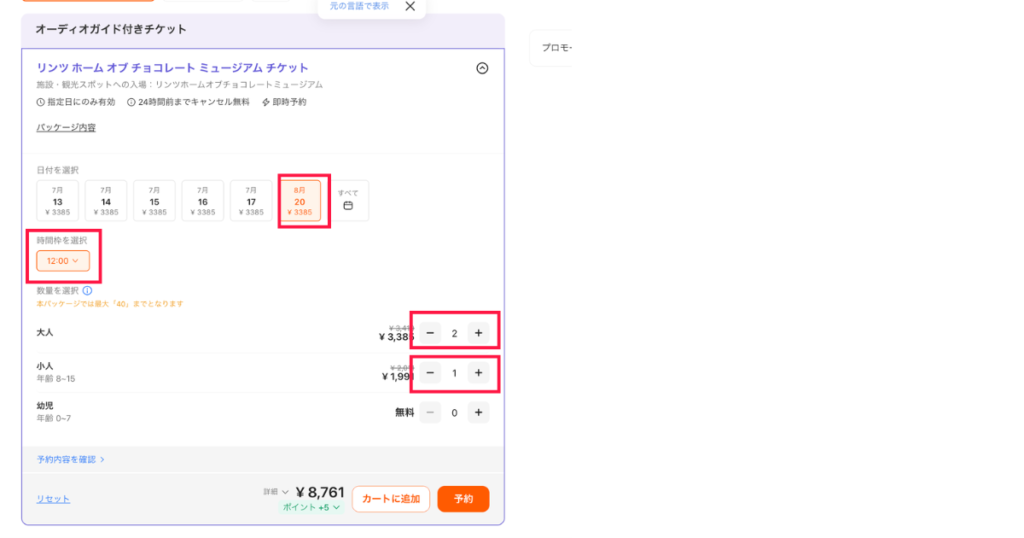Click the orange 予約 button

tap(463, 499)
